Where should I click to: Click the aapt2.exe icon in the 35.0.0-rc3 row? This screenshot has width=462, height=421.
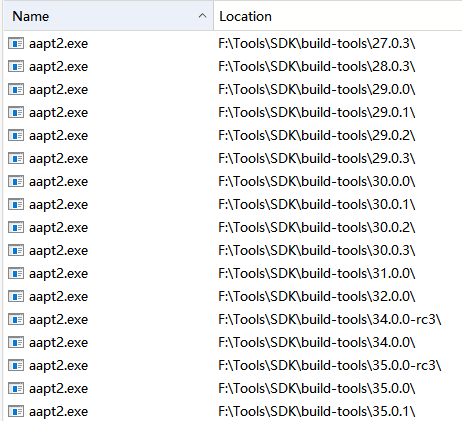[x=16, y=365]
